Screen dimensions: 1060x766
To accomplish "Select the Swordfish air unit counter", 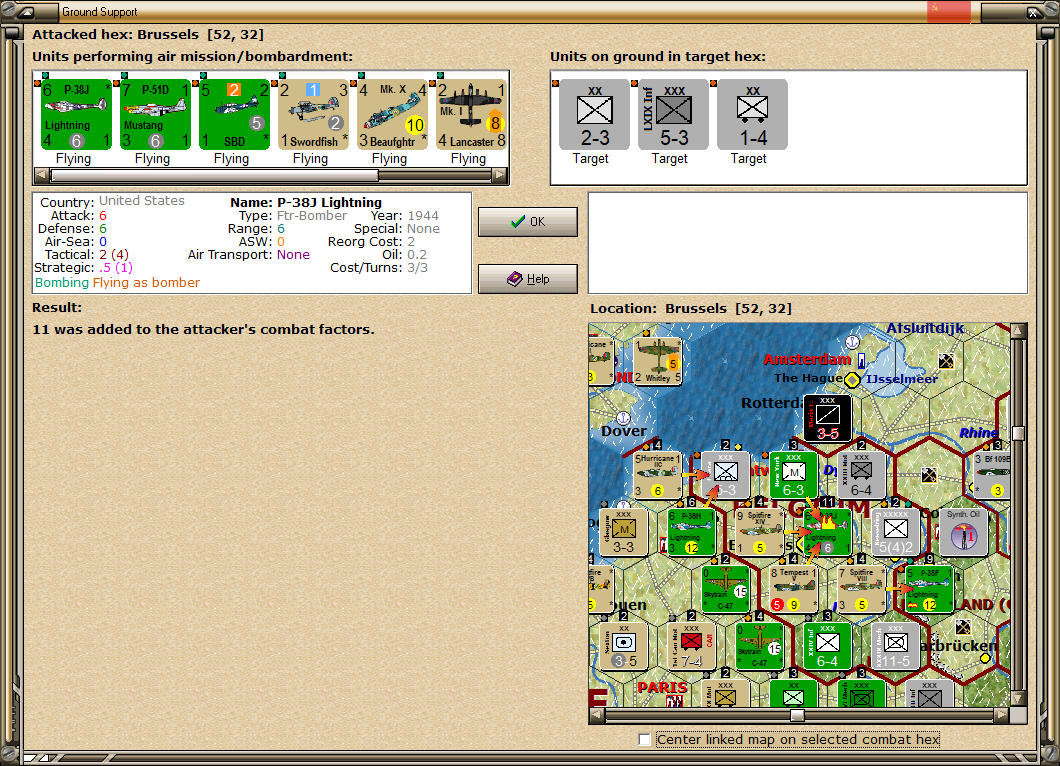I will coord(313,114).
